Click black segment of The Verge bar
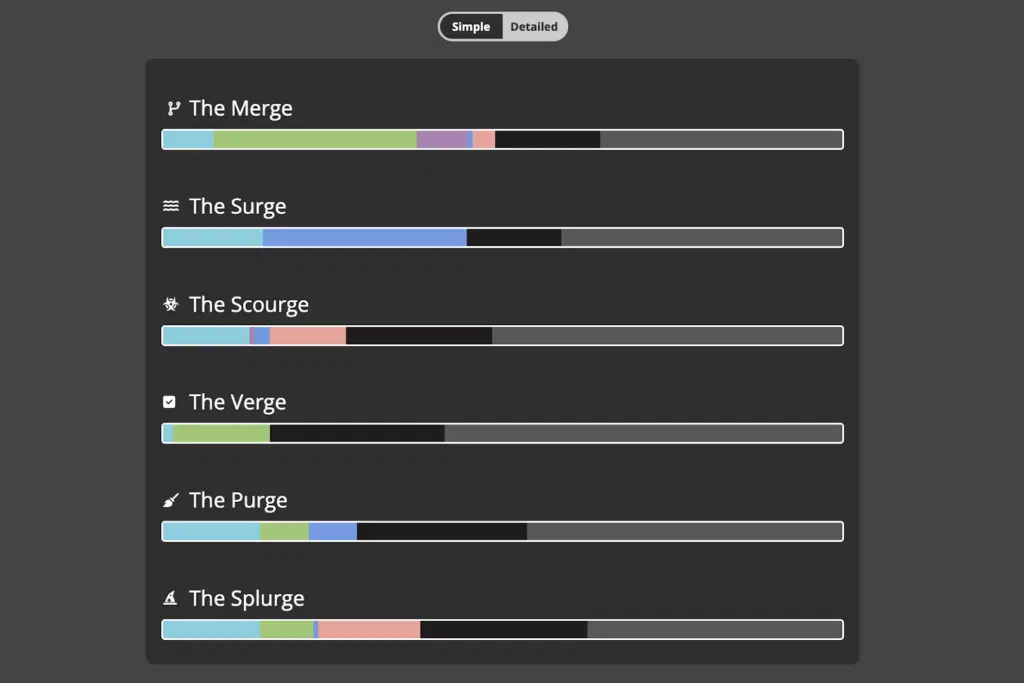Image resolution: width=1024 pixels, height=683 pixels. 357,433
